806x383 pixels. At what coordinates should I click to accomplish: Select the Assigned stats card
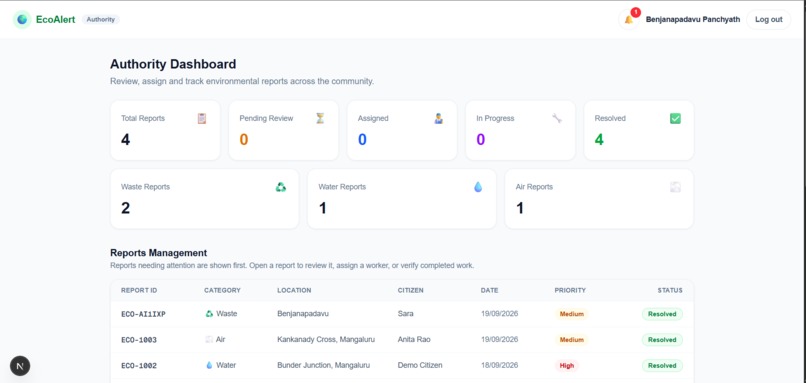point(402,130)
